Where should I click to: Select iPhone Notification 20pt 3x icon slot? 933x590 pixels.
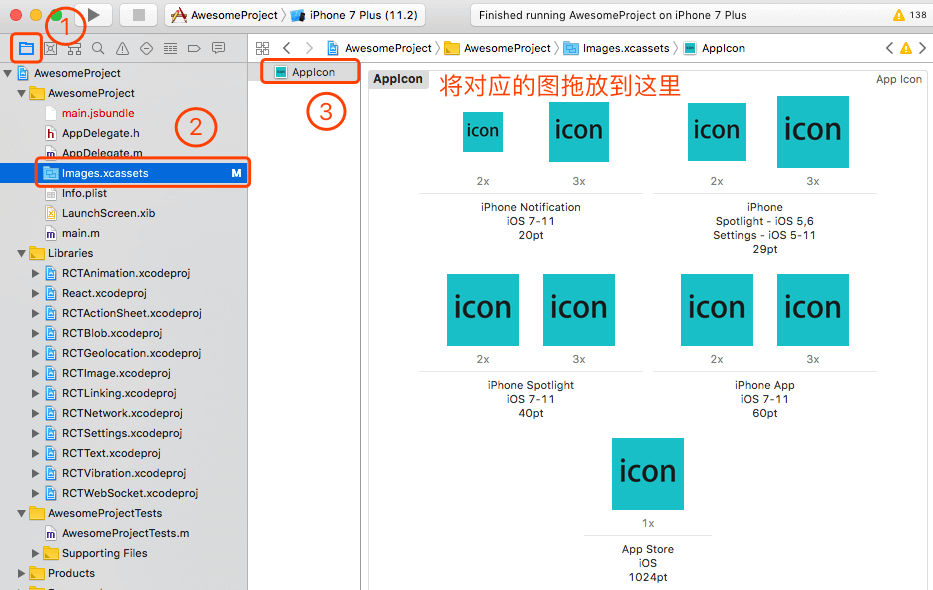[x=578, y=131]
